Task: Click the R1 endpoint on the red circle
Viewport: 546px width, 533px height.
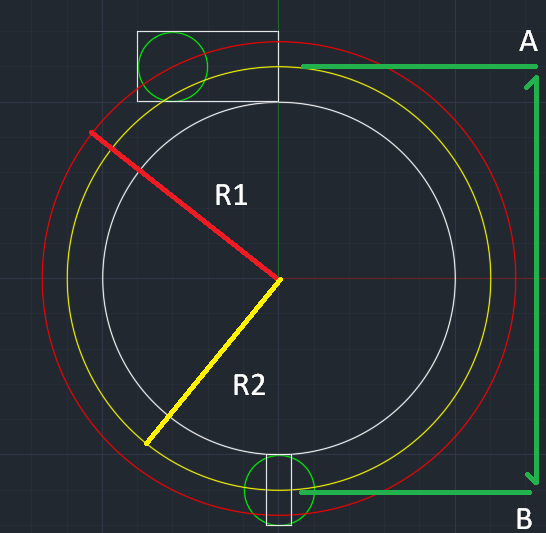Action: (x=92, y=133)
